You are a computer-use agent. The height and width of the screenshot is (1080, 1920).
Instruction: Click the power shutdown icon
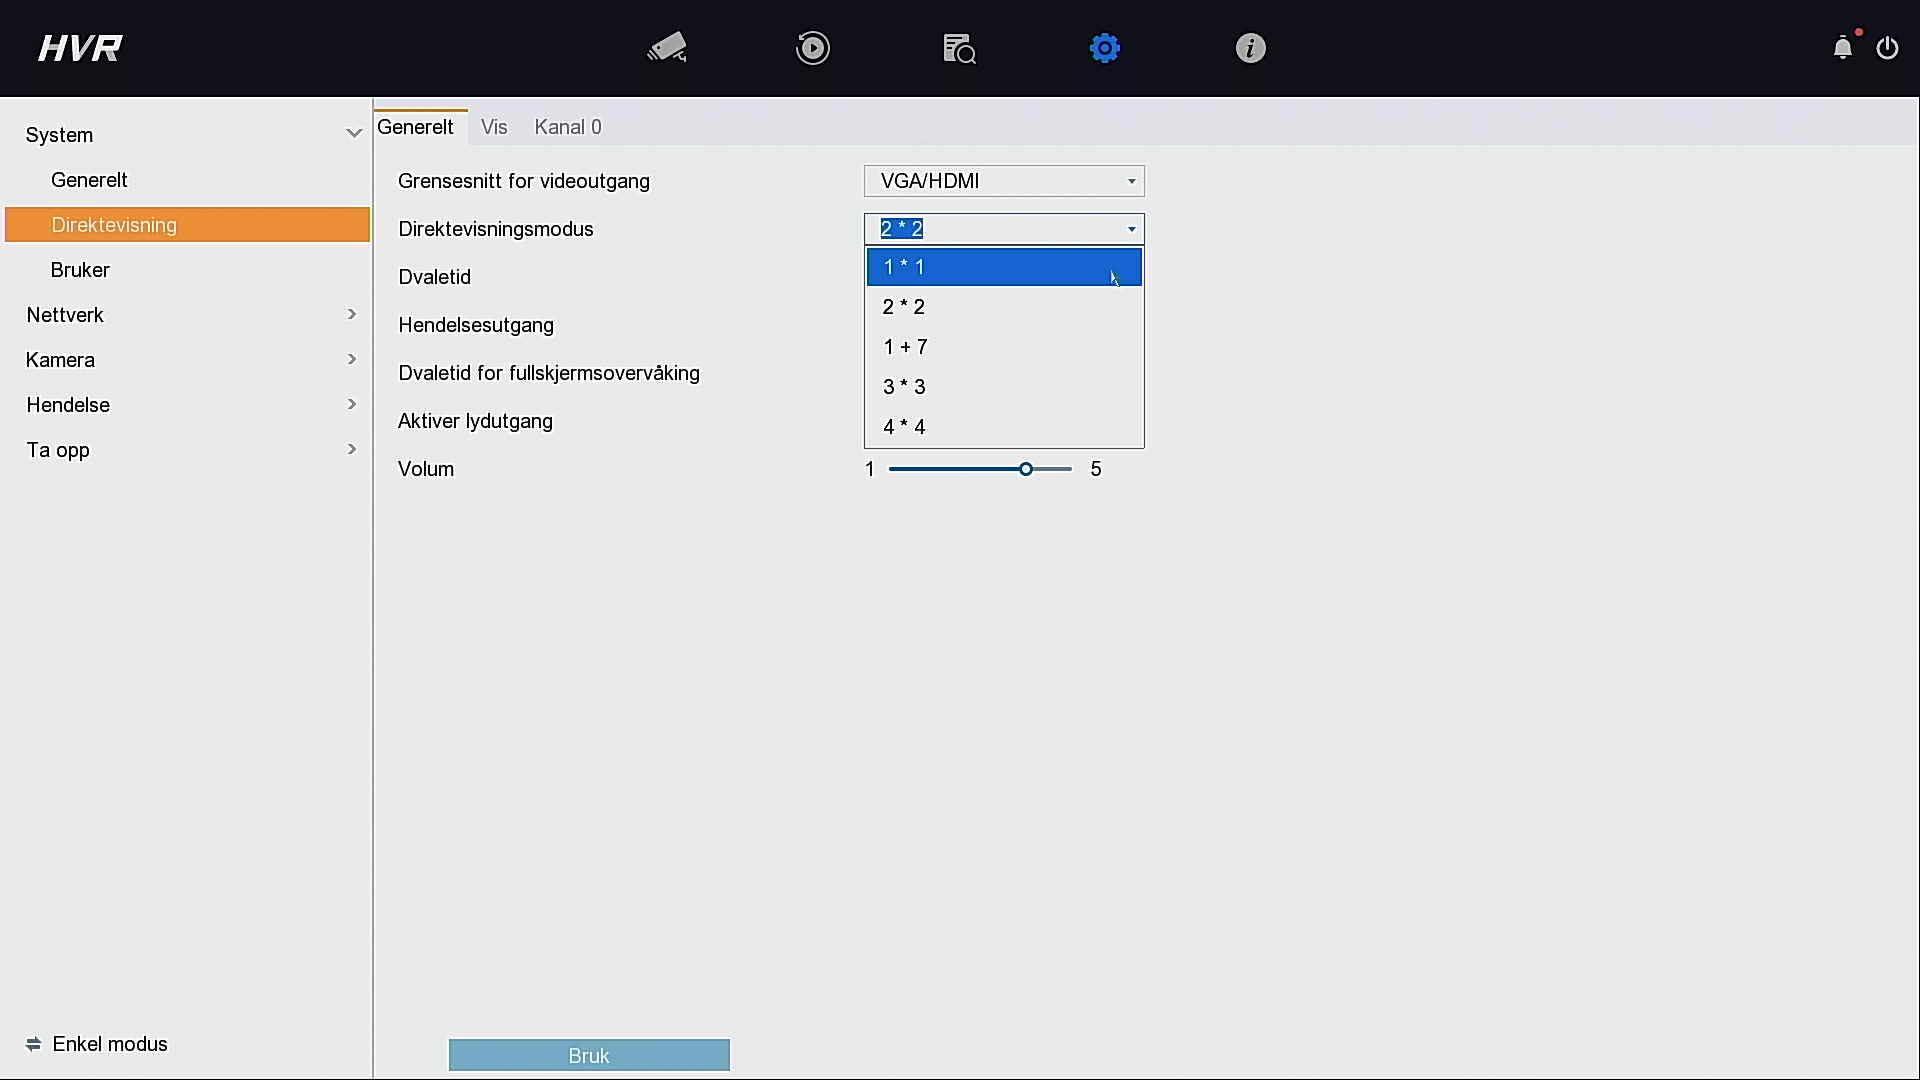click(x=1887, y=48)
